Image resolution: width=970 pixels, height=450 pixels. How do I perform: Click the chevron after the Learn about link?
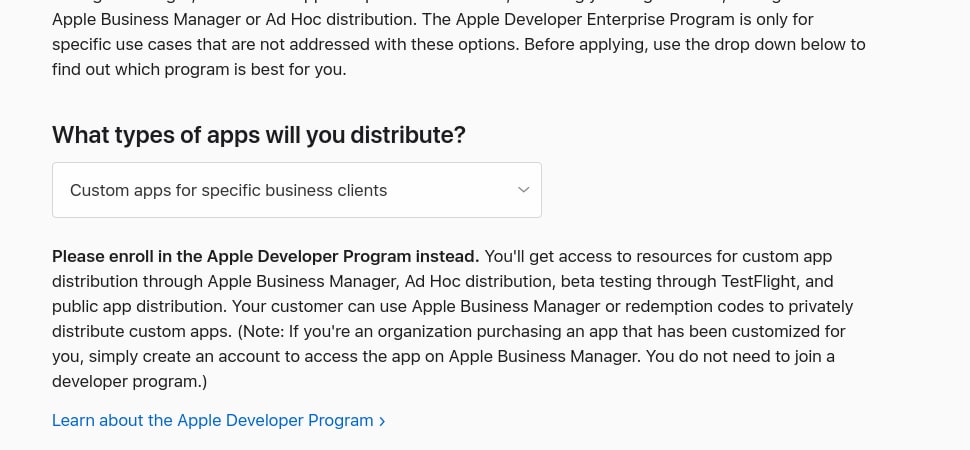pyautogui.click(x=382, y=421)
